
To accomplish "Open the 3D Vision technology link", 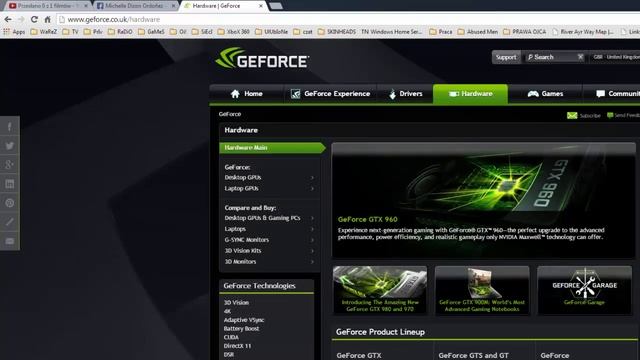I will (236, 302).
